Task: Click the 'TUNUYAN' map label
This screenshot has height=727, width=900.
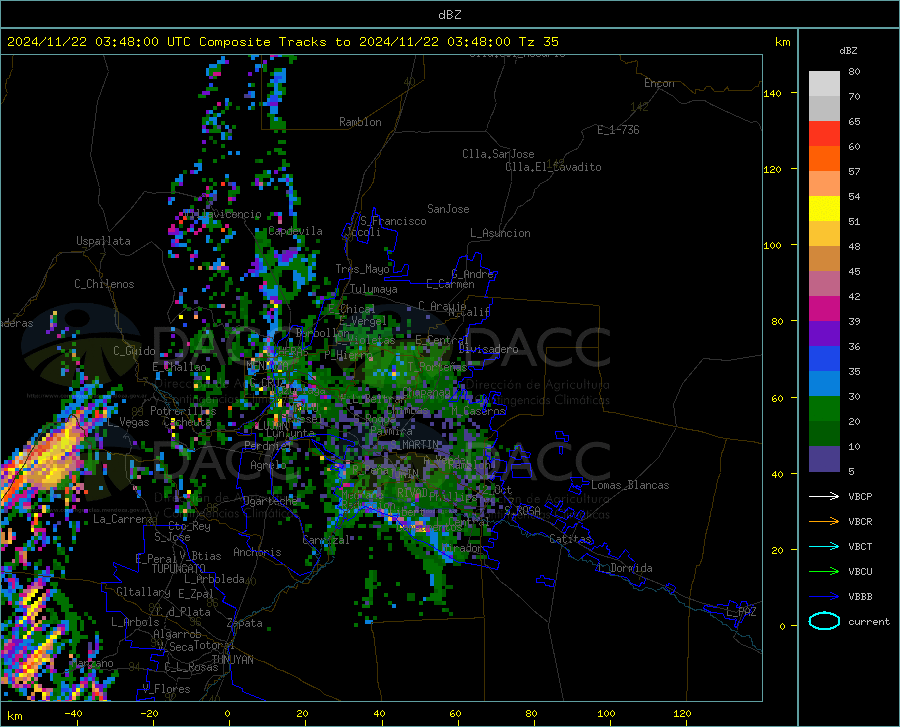Action: (x=232, y=660)
